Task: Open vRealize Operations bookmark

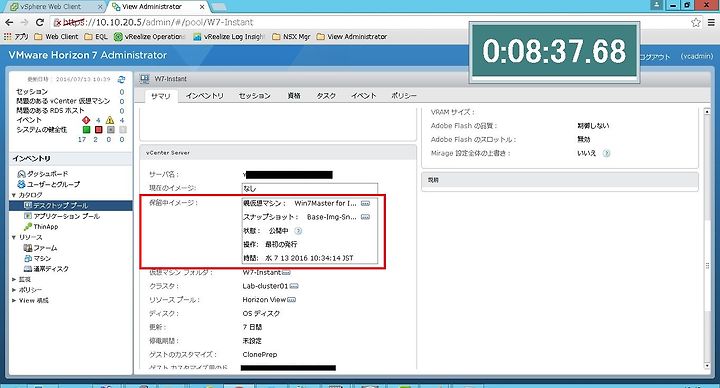Action: [x=150, y=37]
